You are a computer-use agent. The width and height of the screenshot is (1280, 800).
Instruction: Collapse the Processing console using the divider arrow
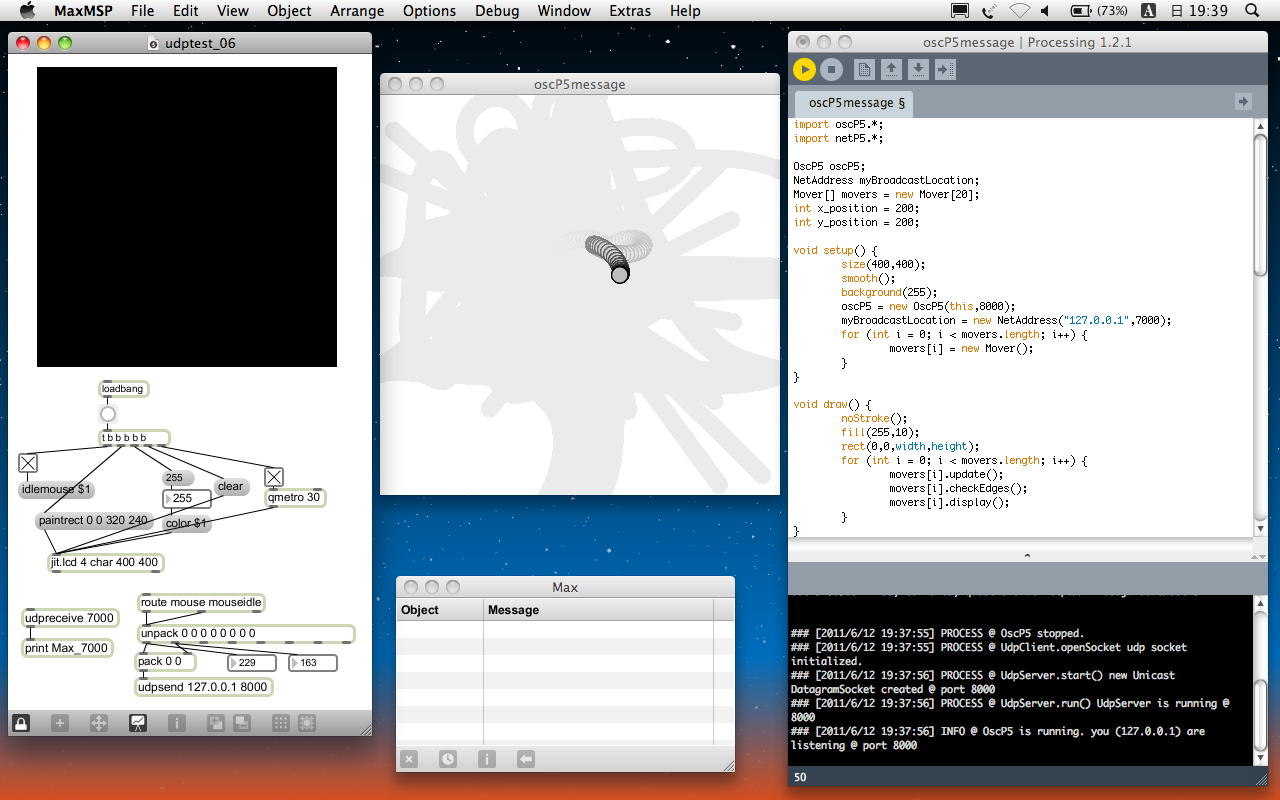pos(1026,555)
